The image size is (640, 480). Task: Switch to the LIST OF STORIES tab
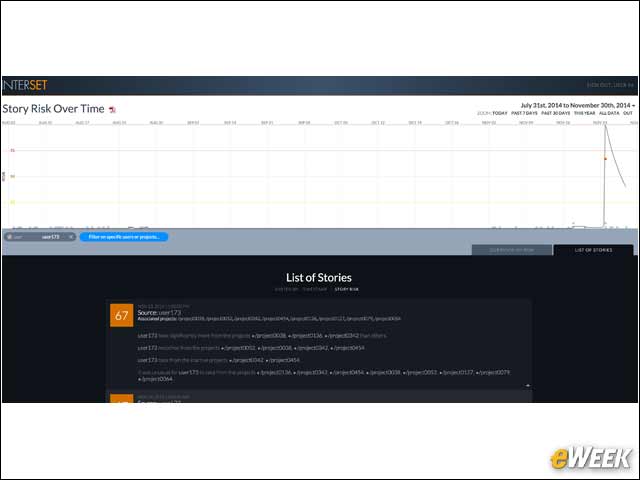(593, 250)
